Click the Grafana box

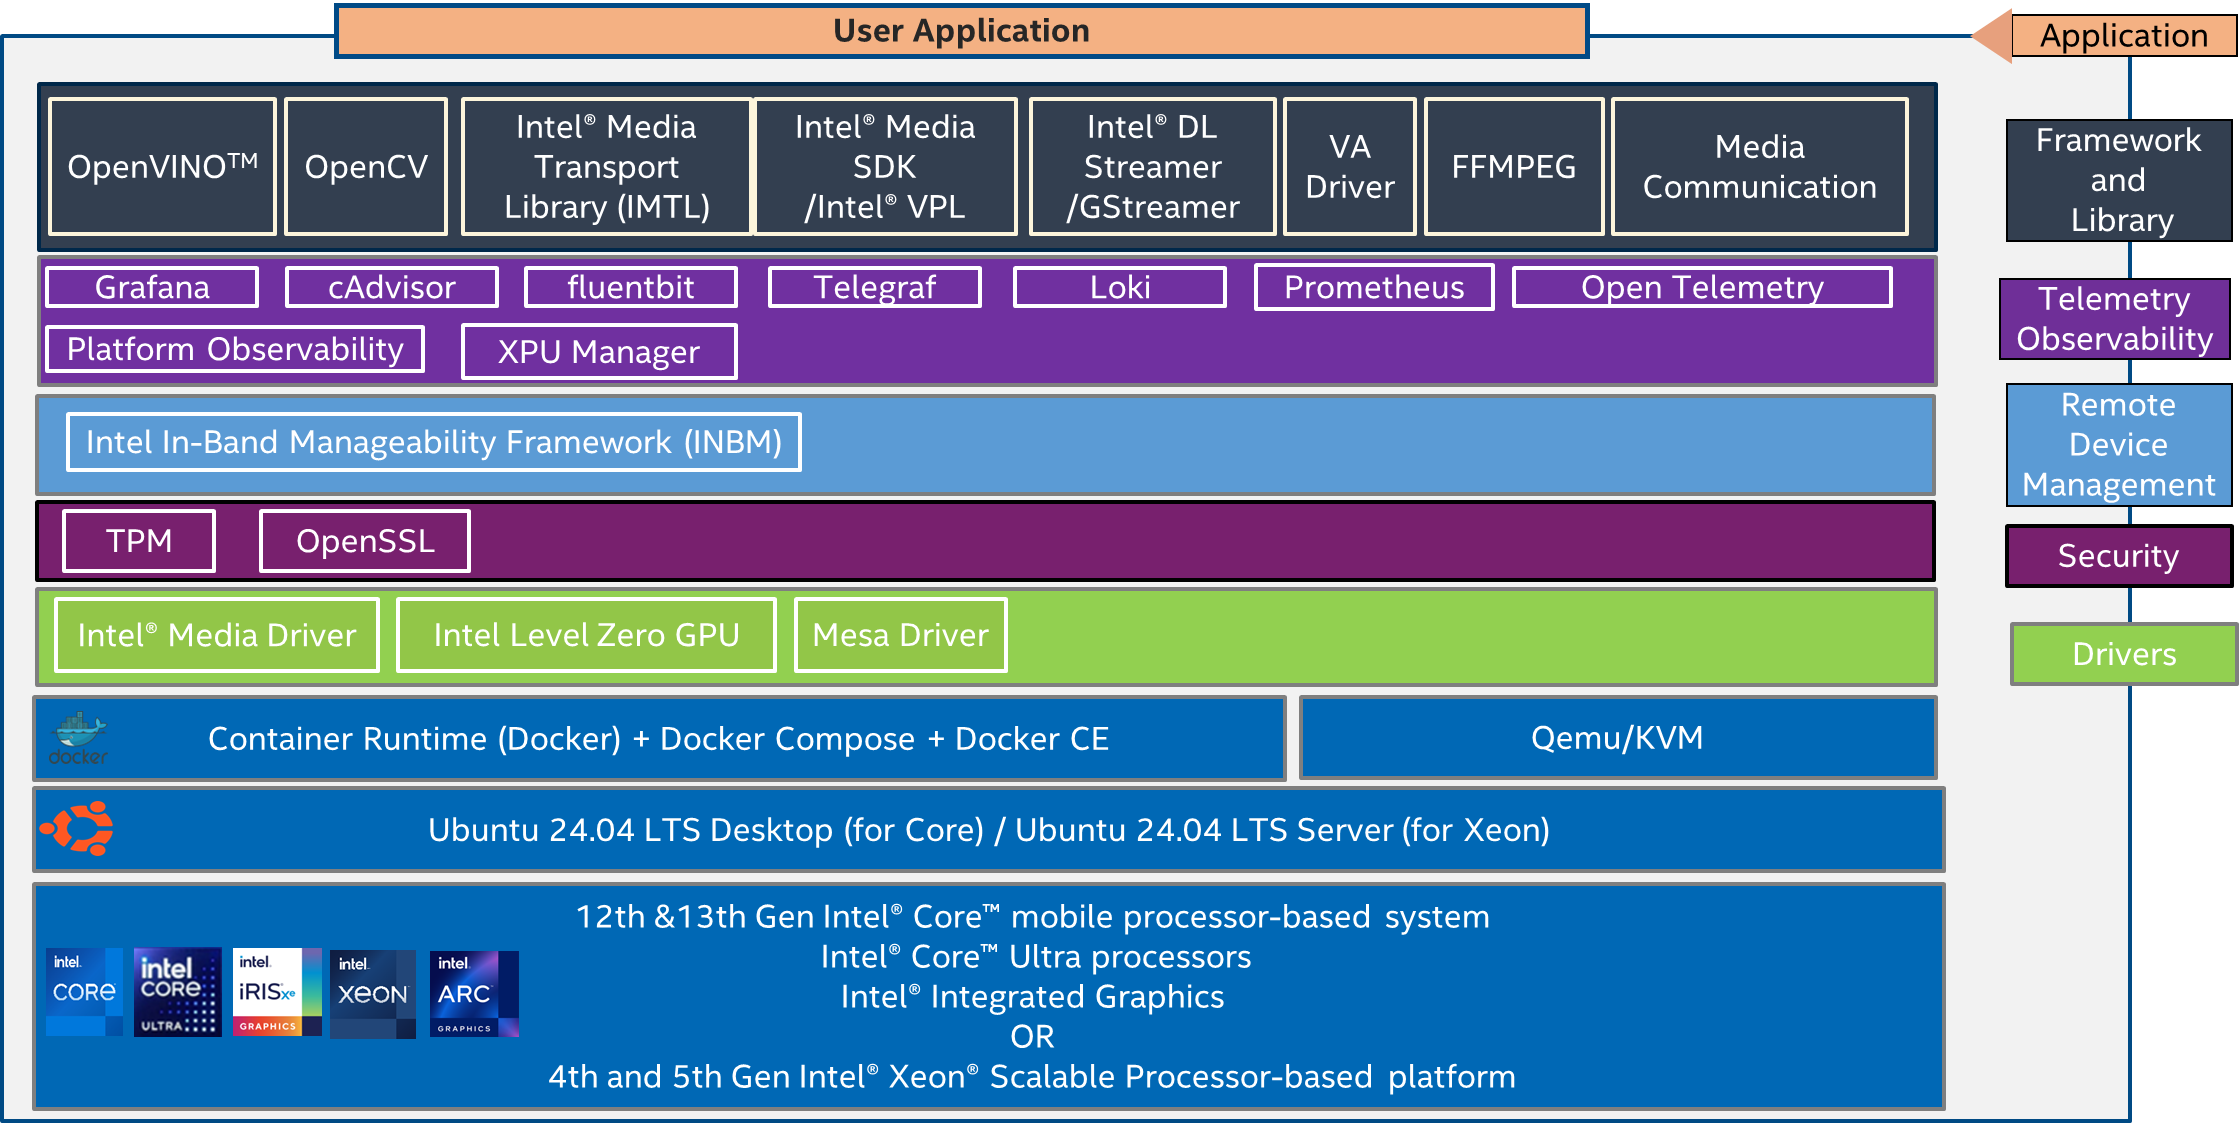[x=152, y=287]
